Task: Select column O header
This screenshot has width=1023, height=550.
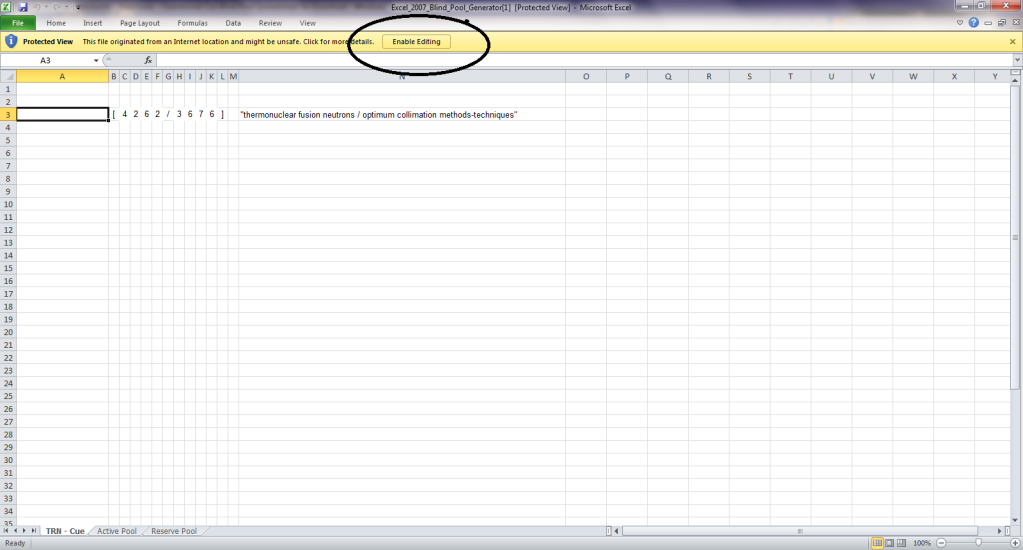Action: pos(586,76)
